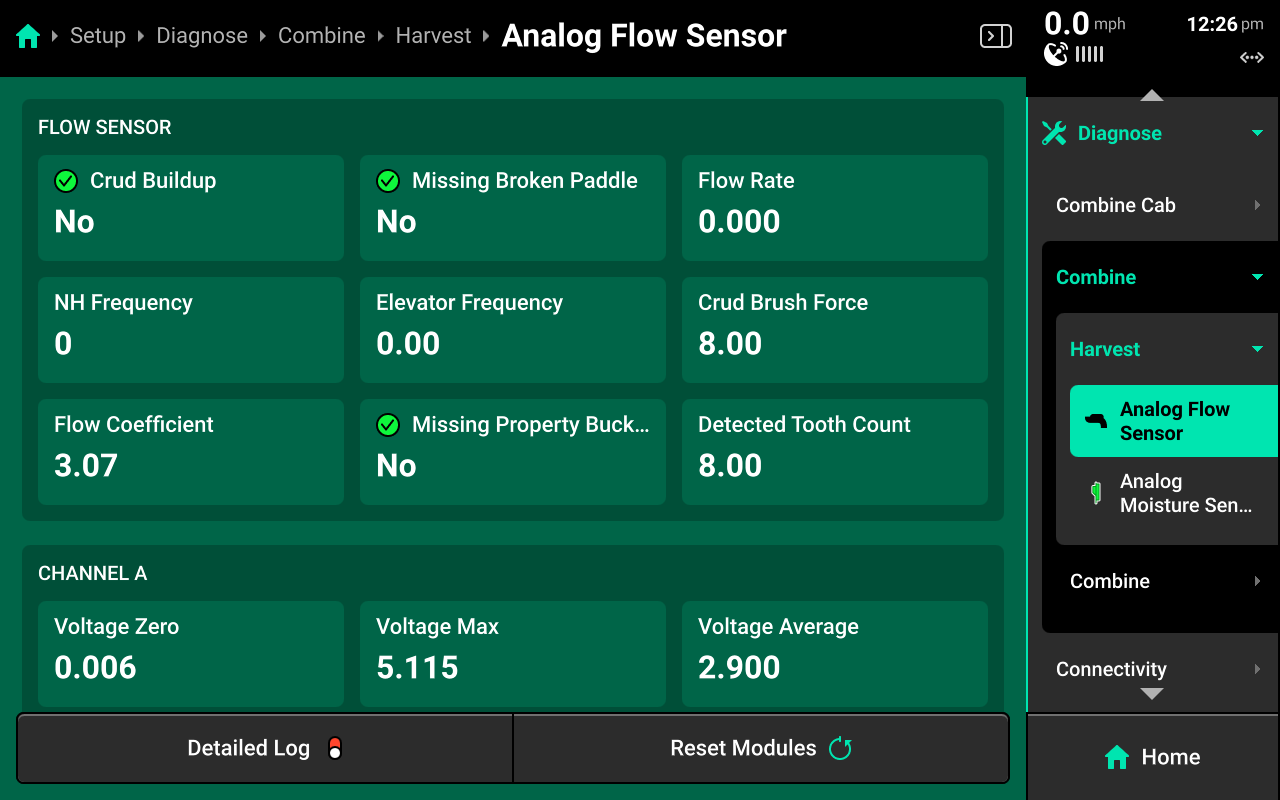Click the Crud Buildup green check indicator
This screenshot has height=800, width=1280.
pyautogui.click(x=66, y=181)
